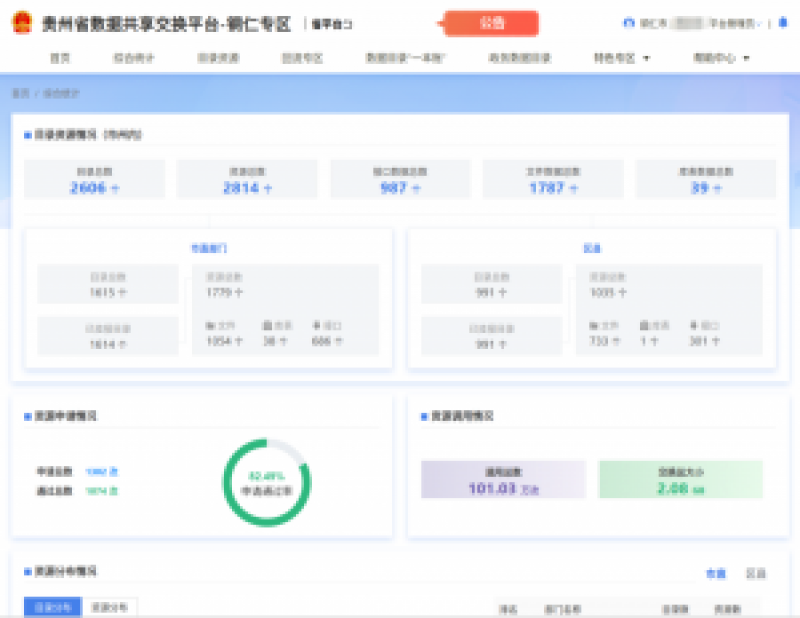Click the 目录总数 statistic card

(x=95, y=178)
